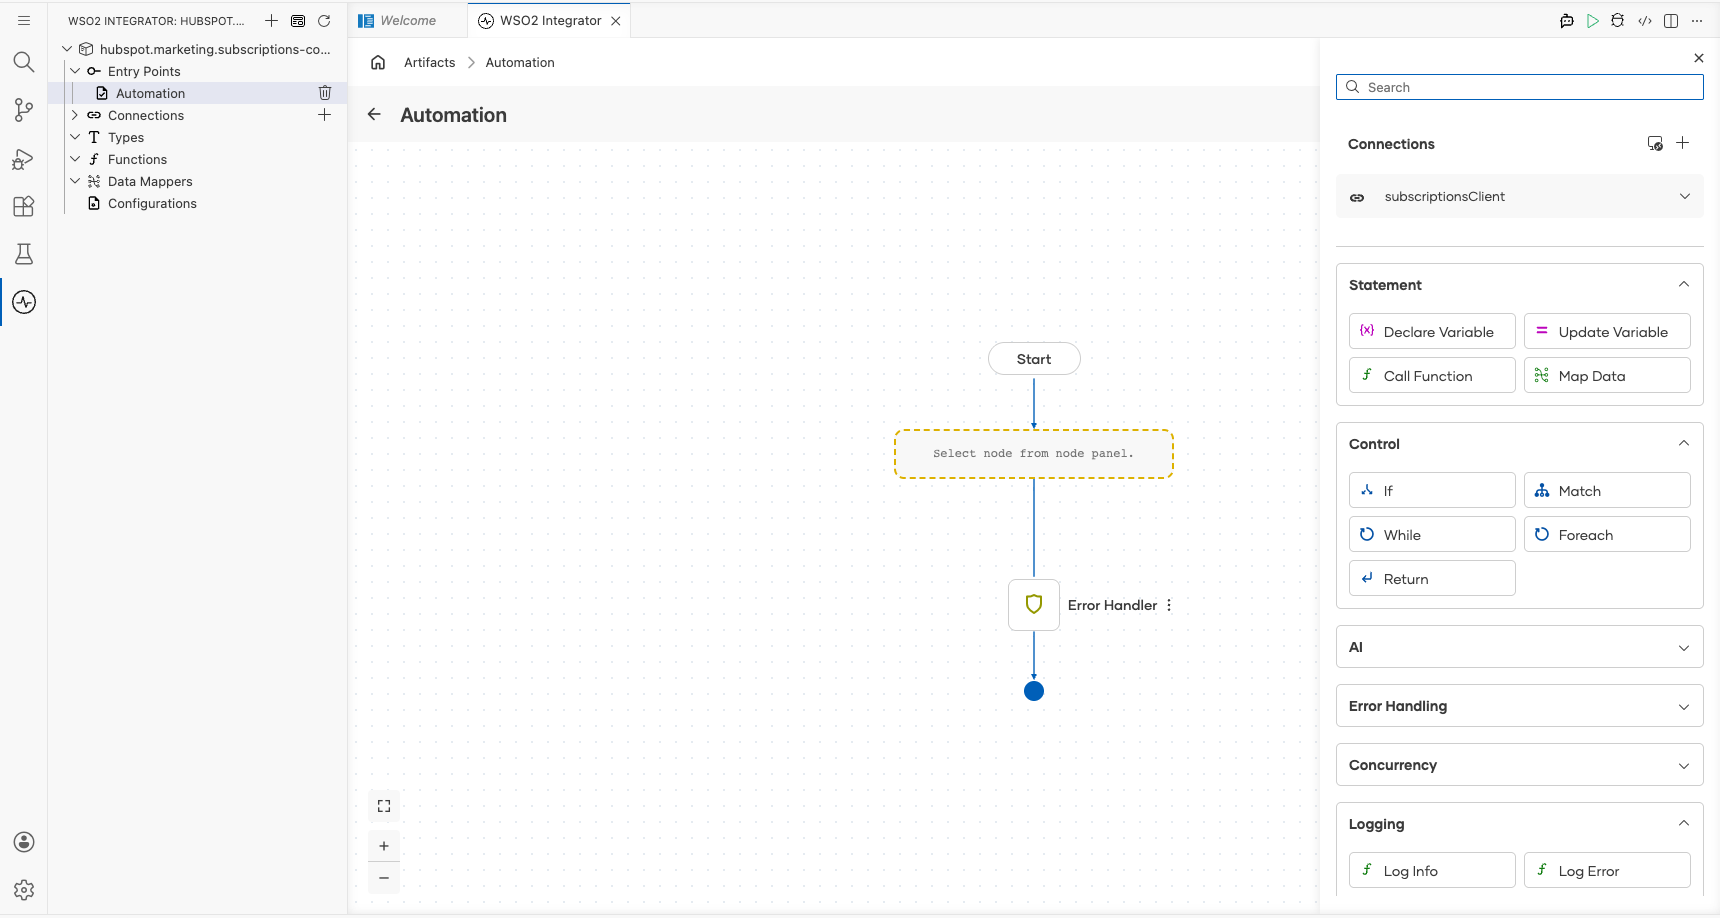Start debugging with the bug icon
1720x918 pixels.
click(x=1618, y=20)
